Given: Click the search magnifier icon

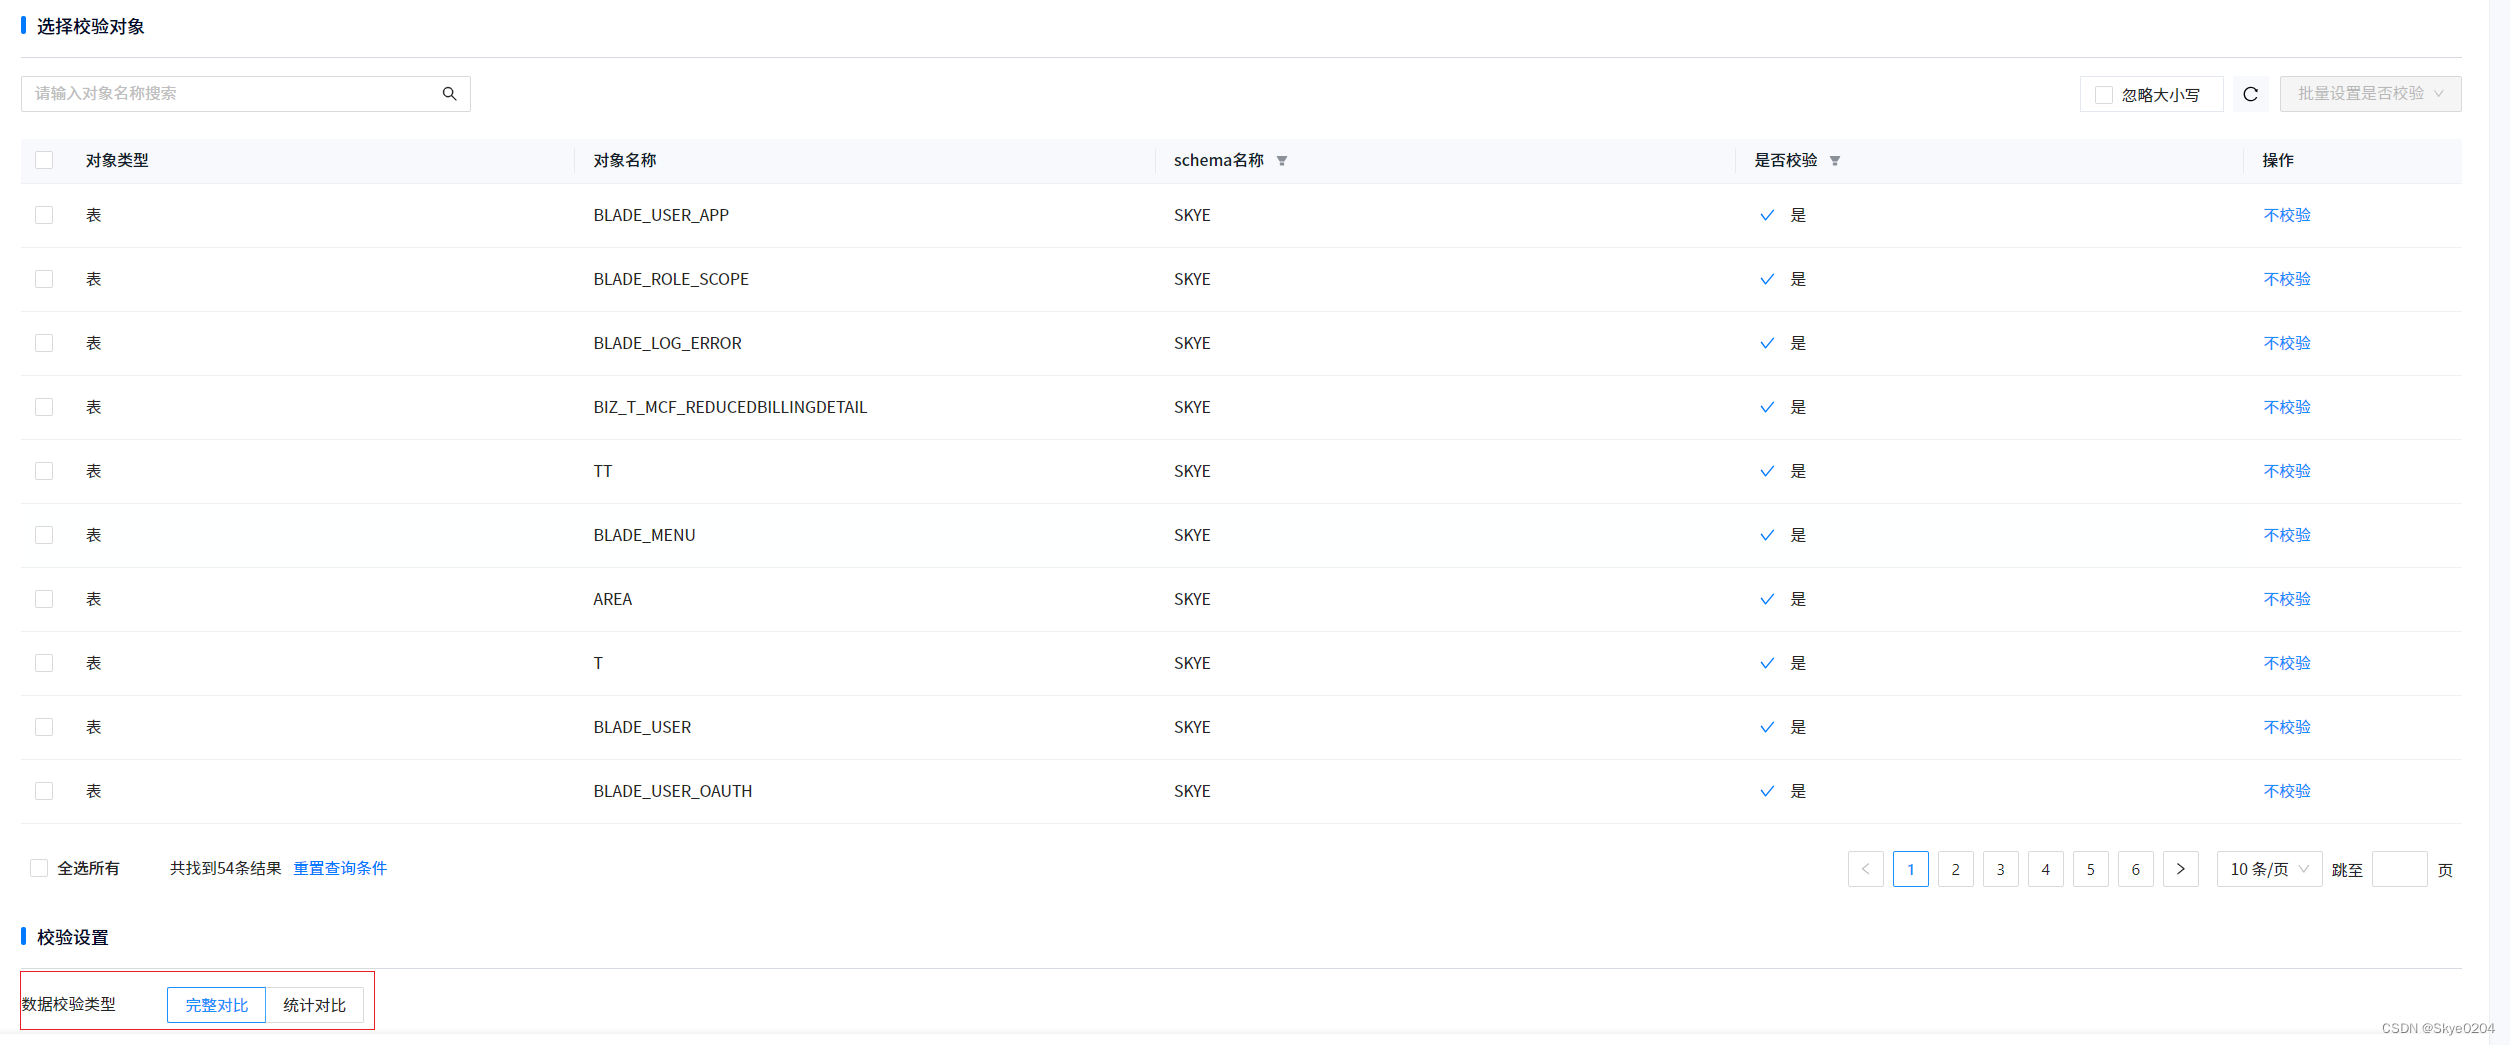Looking at the screenshot, I should coord(449,94).
